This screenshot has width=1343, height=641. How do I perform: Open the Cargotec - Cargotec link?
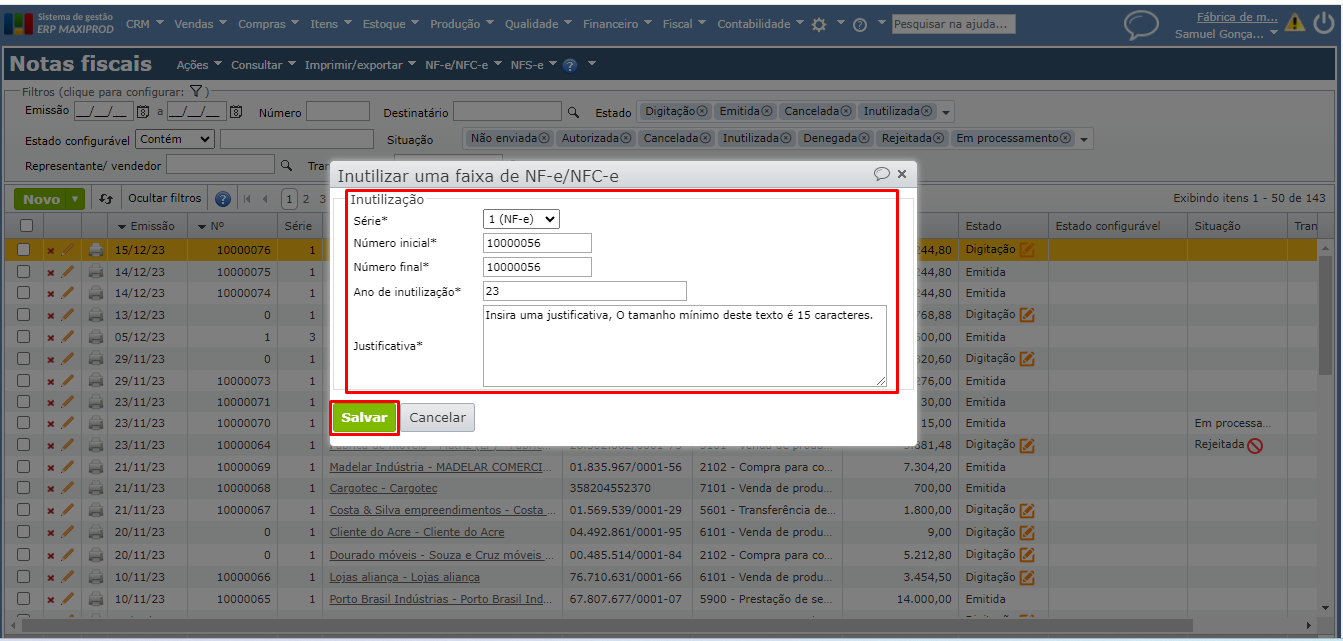pyautogui.click(x=383, y=489)
